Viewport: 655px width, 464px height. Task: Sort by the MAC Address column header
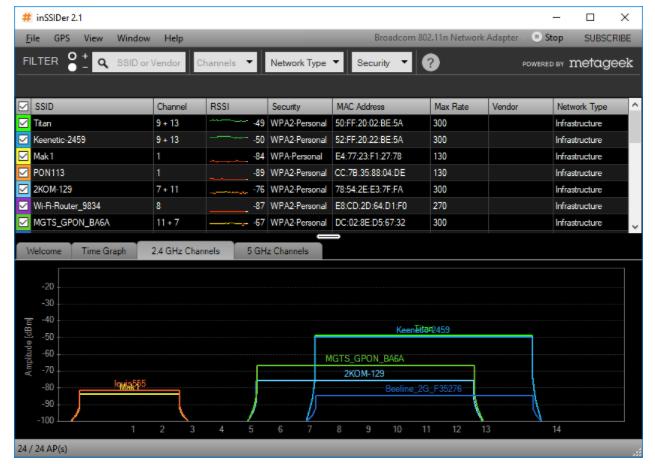click(381, 106)
